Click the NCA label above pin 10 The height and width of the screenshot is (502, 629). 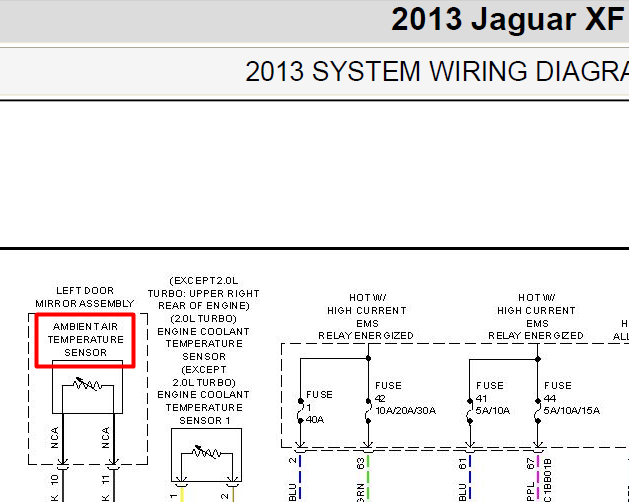pyautogui.click(x=55, y=437)
